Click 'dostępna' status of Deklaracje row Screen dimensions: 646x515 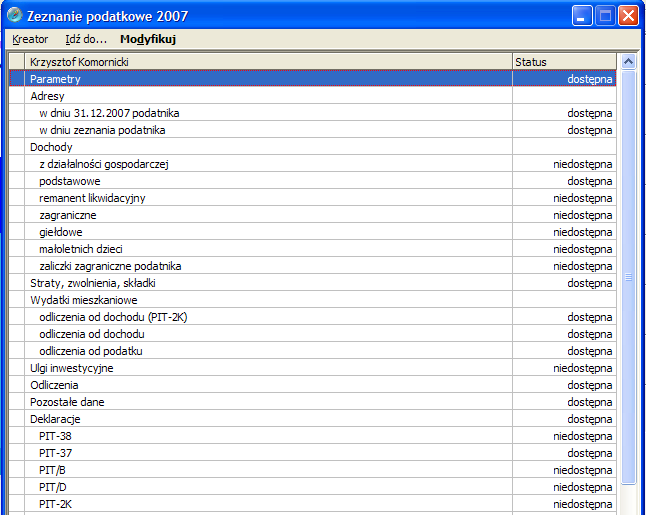590,420
